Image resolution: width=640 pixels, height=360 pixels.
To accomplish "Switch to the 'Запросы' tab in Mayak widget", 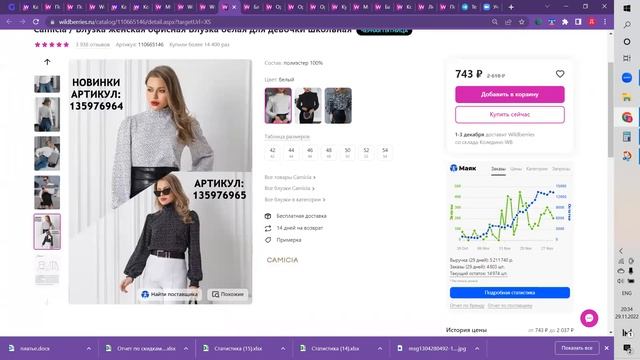I will 561,169.
